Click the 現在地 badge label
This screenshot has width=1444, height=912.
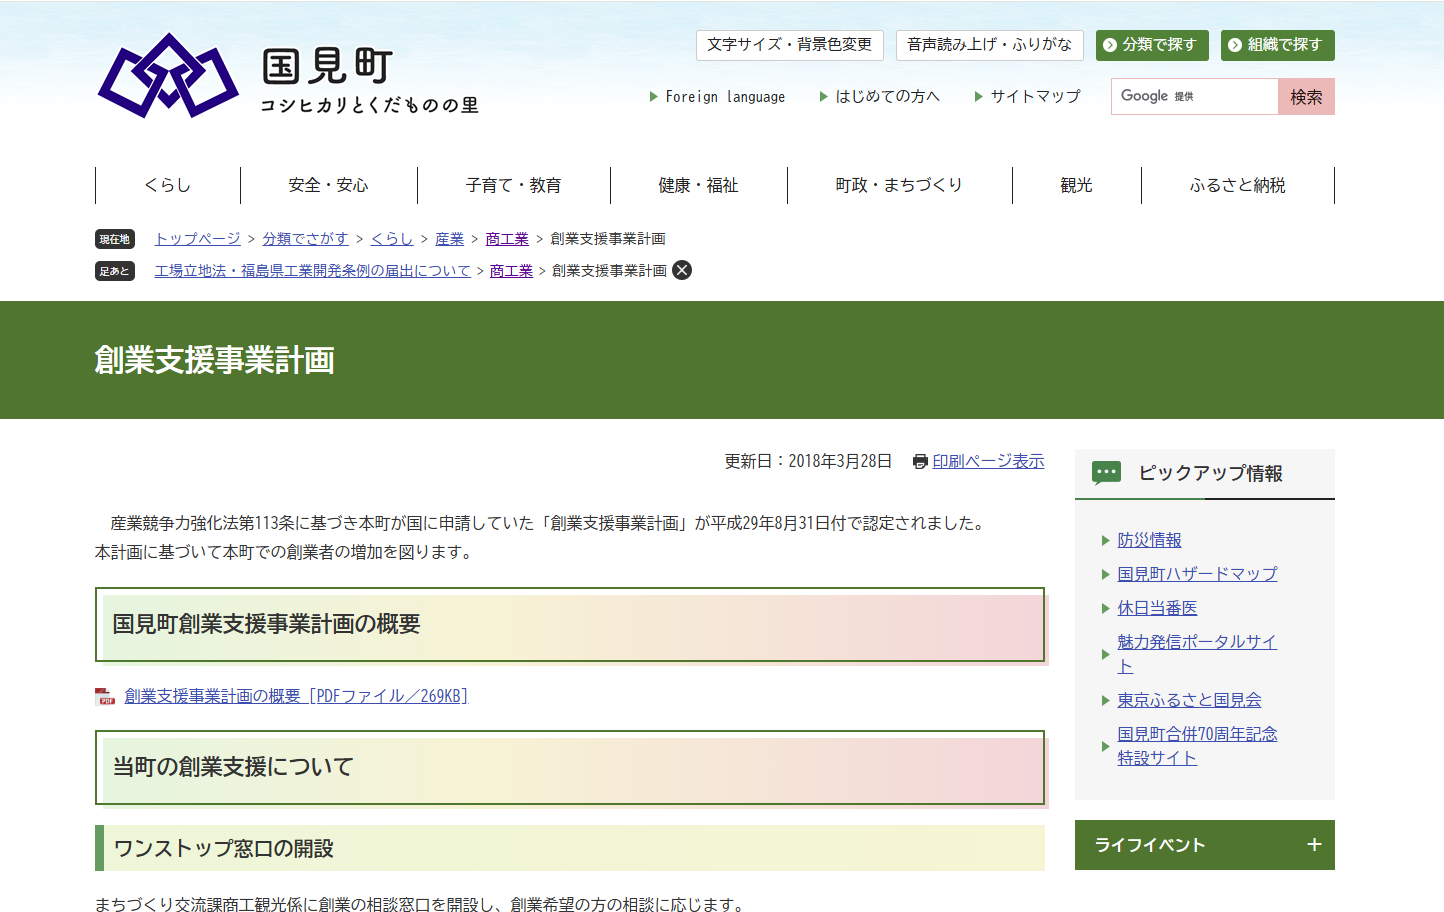[115, 239]
